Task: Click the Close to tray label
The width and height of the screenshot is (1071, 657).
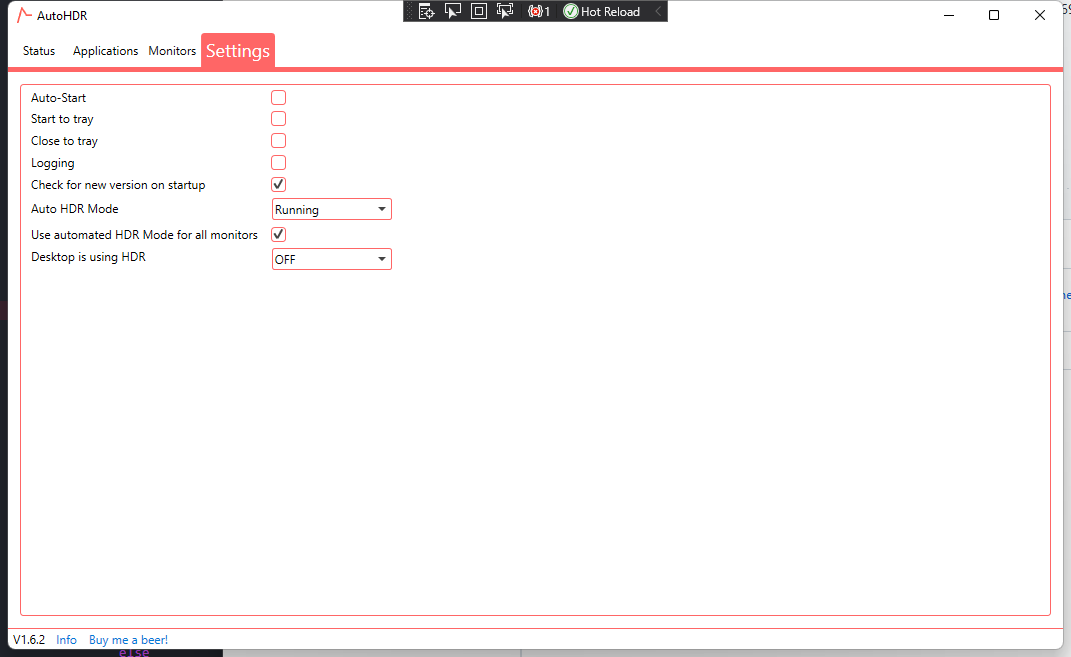Action: (x=64, y=141)
